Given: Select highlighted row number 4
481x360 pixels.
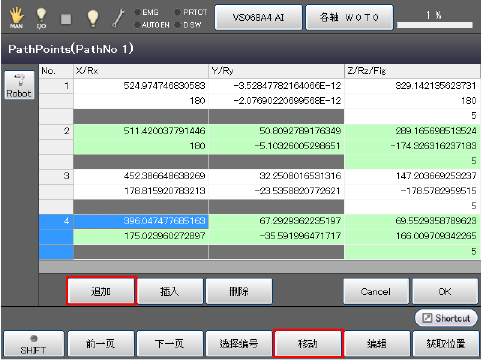Looking at the screenshot, I should click(x=56, y=221).
